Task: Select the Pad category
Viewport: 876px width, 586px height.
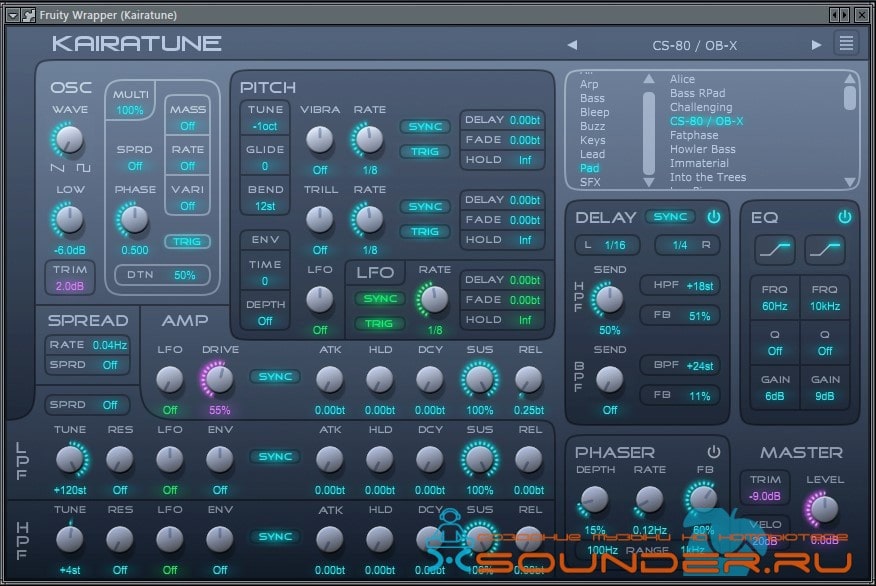Action: pyautogui.click(x=589, y=168)
